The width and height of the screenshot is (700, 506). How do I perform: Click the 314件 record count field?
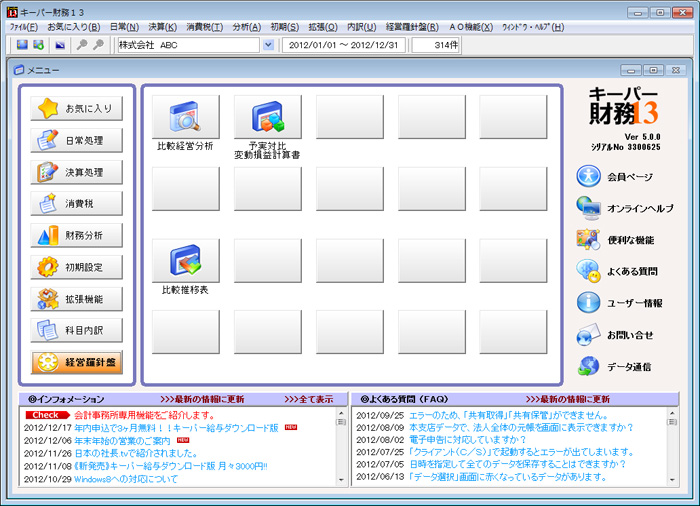pyautogui.click(x=436, y=45)
